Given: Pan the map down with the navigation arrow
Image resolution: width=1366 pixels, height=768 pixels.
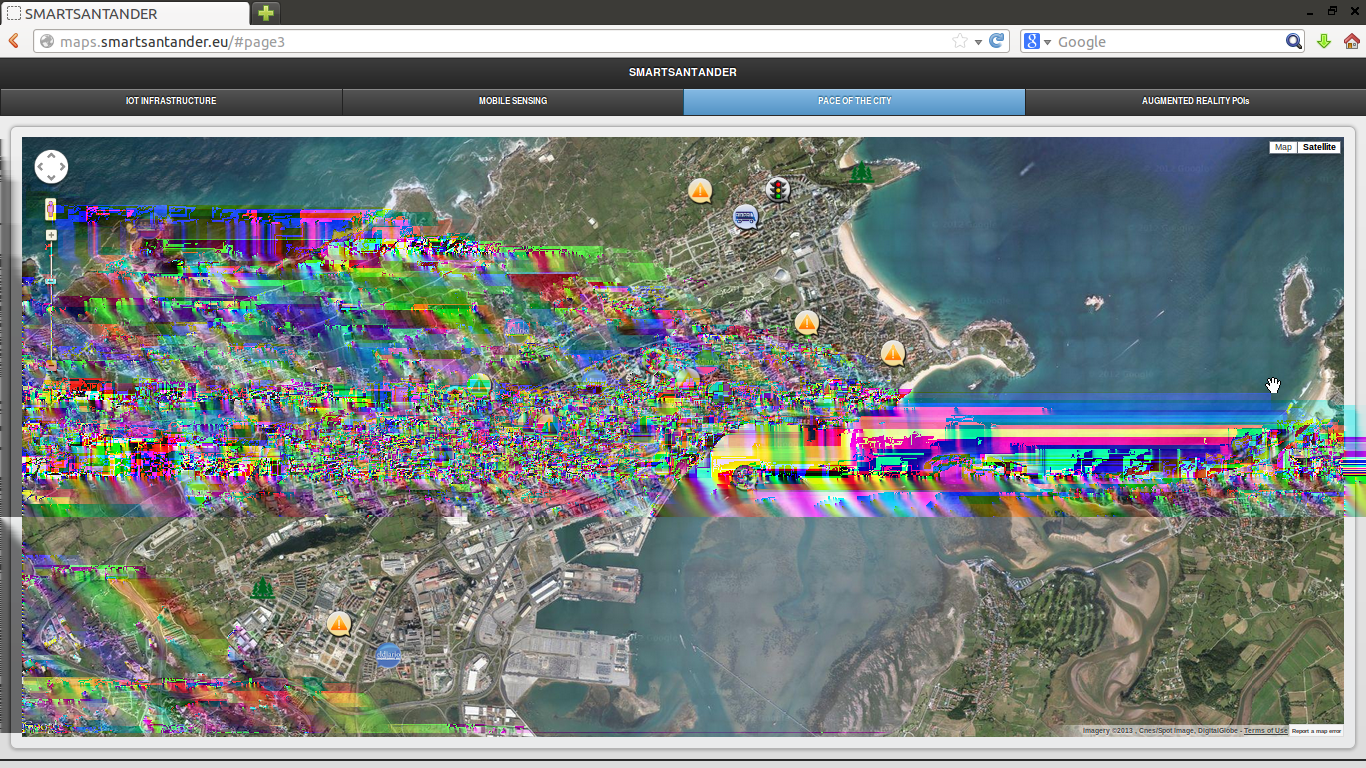Looking at the screenshot, I should coord(51,178).
